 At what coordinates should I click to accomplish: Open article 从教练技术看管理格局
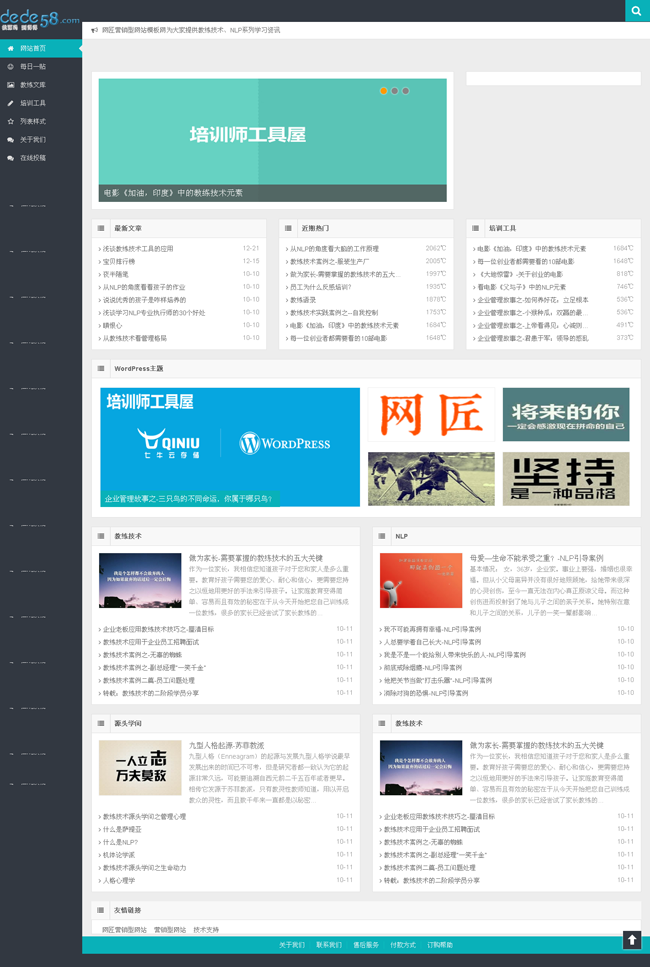134,338
